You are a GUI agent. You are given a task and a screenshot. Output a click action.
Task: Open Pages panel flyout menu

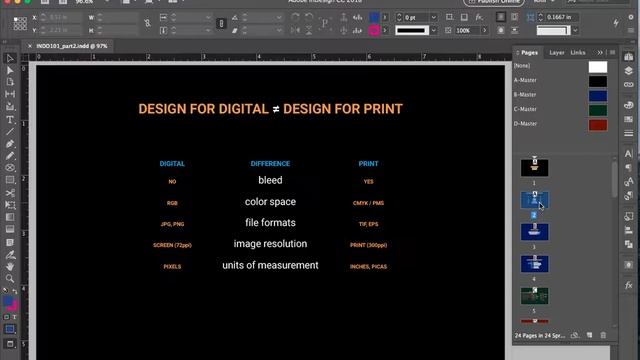[x=612, y=53]
